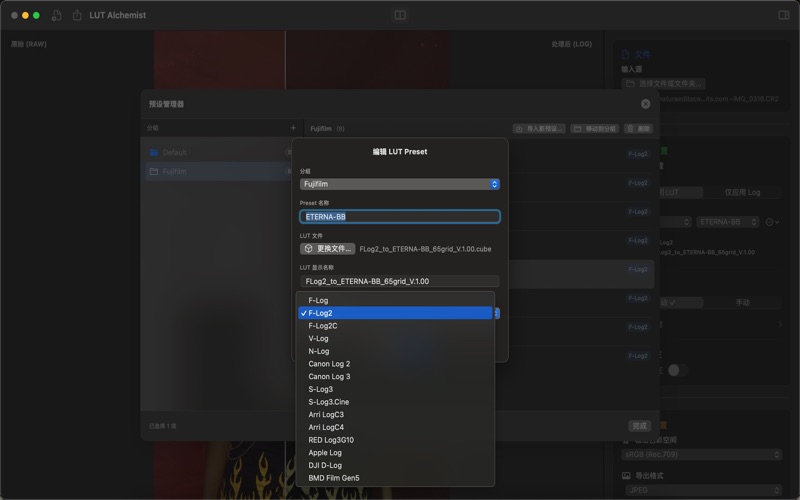Screen dimensions: 800x500
Task: Open the Fujifilm group dropdown in edit dialog
Action: [399, 184]
